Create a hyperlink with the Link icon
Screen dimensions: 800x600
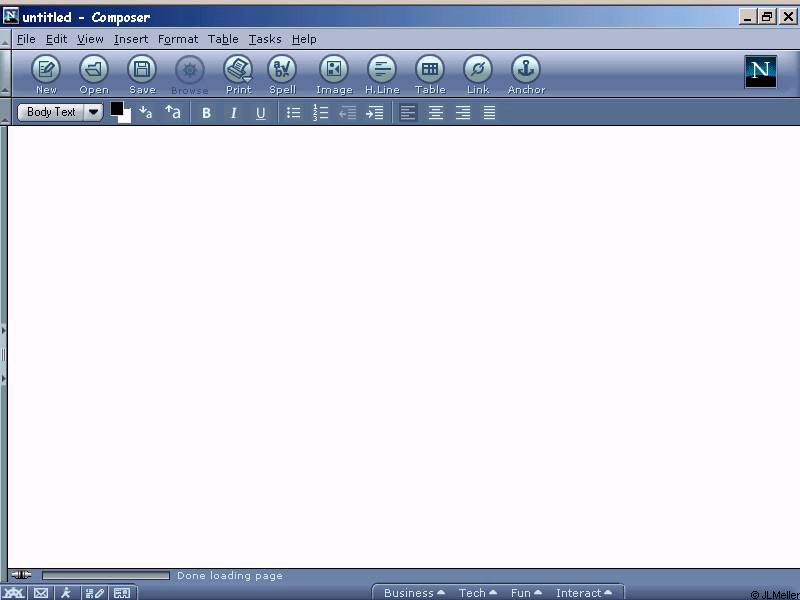click(x=478, y=74)
